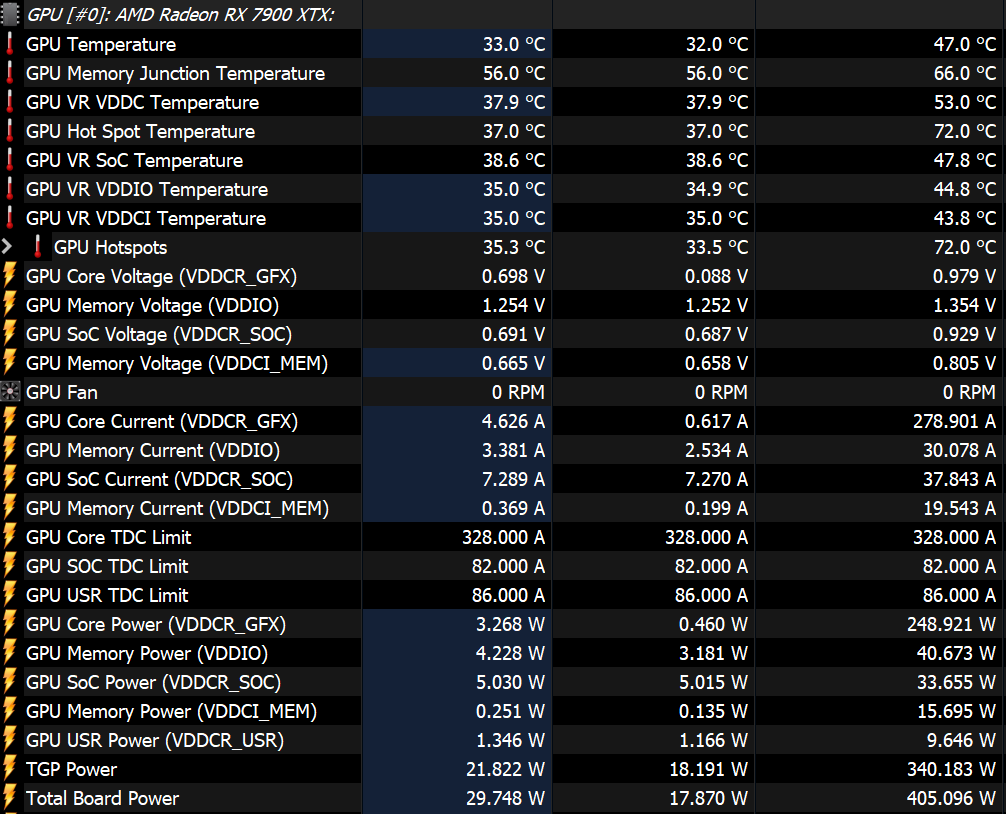Screen dimensions: 1006x814
Task: Click thermometer icon beside GPU VR VDDIO Temperature
Action: coord(10,189)
